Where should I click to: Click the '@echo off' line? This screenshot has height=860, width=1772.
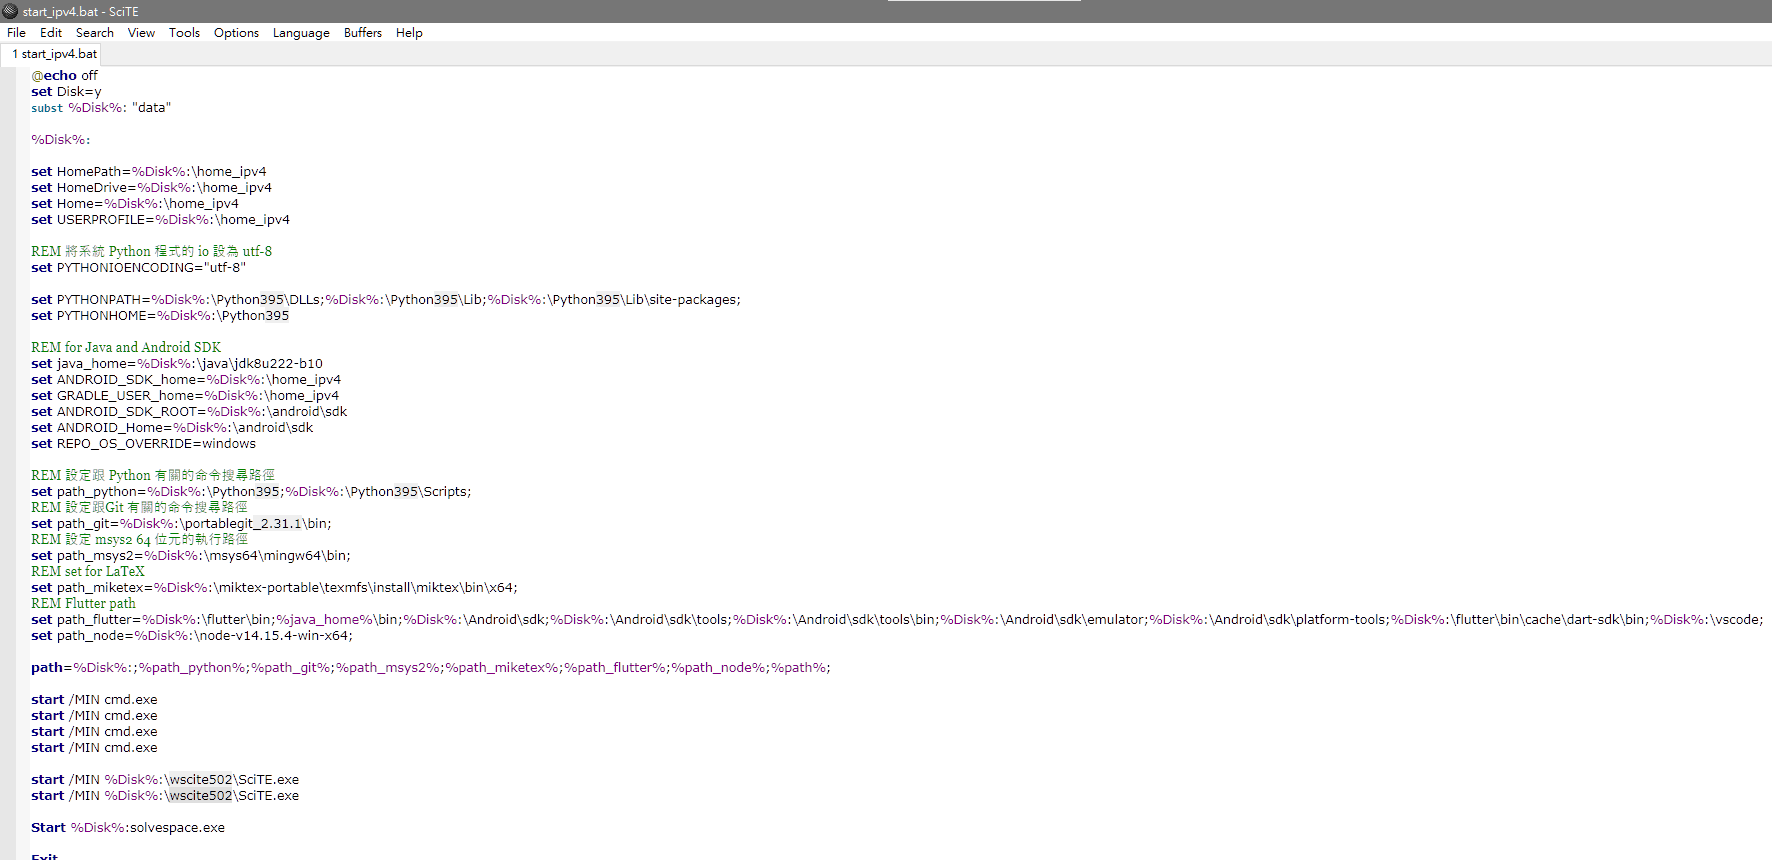click(x=64, y=76)
